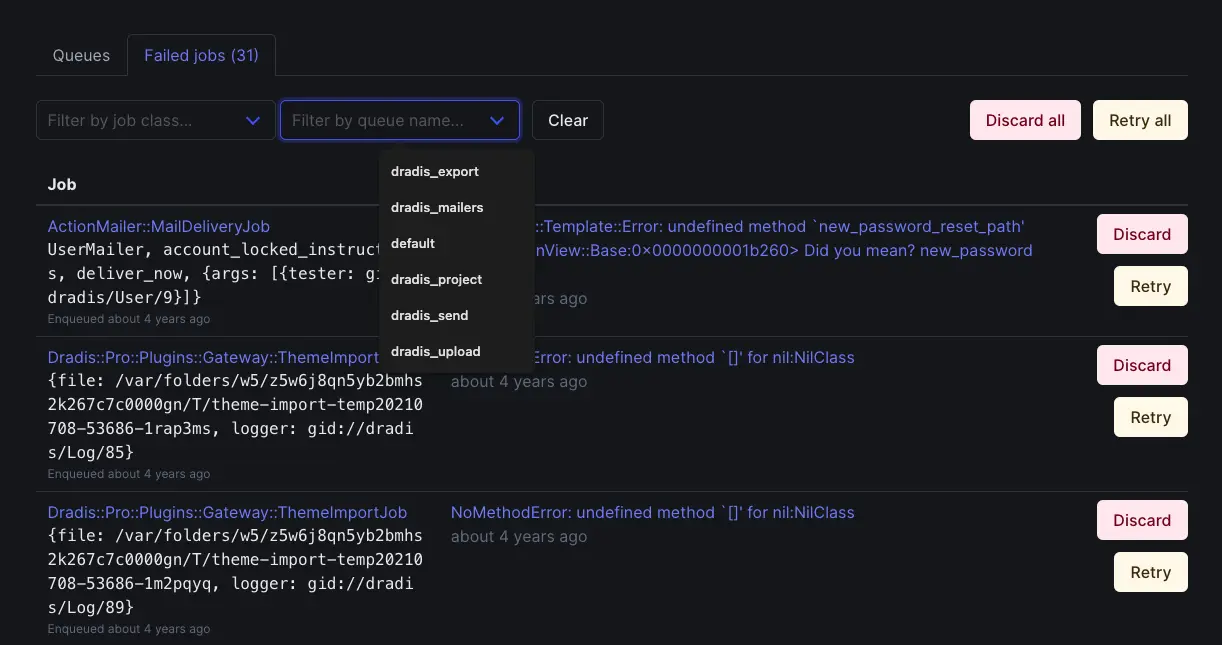
Task: Click the chevron on the queue name filter
Action: [497, 119]
